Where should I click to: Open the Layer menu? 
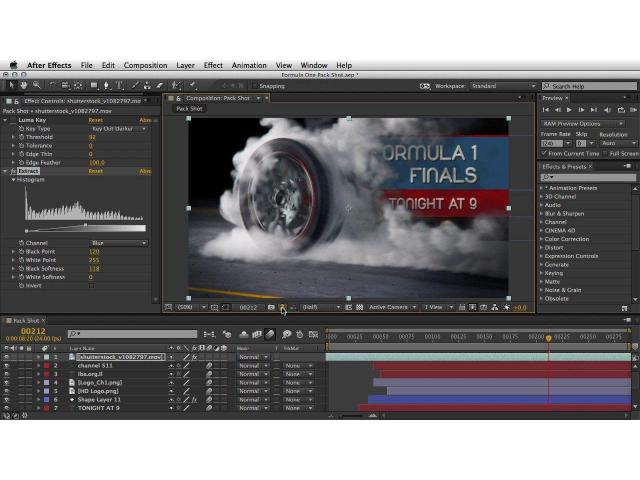click(185, 65)
